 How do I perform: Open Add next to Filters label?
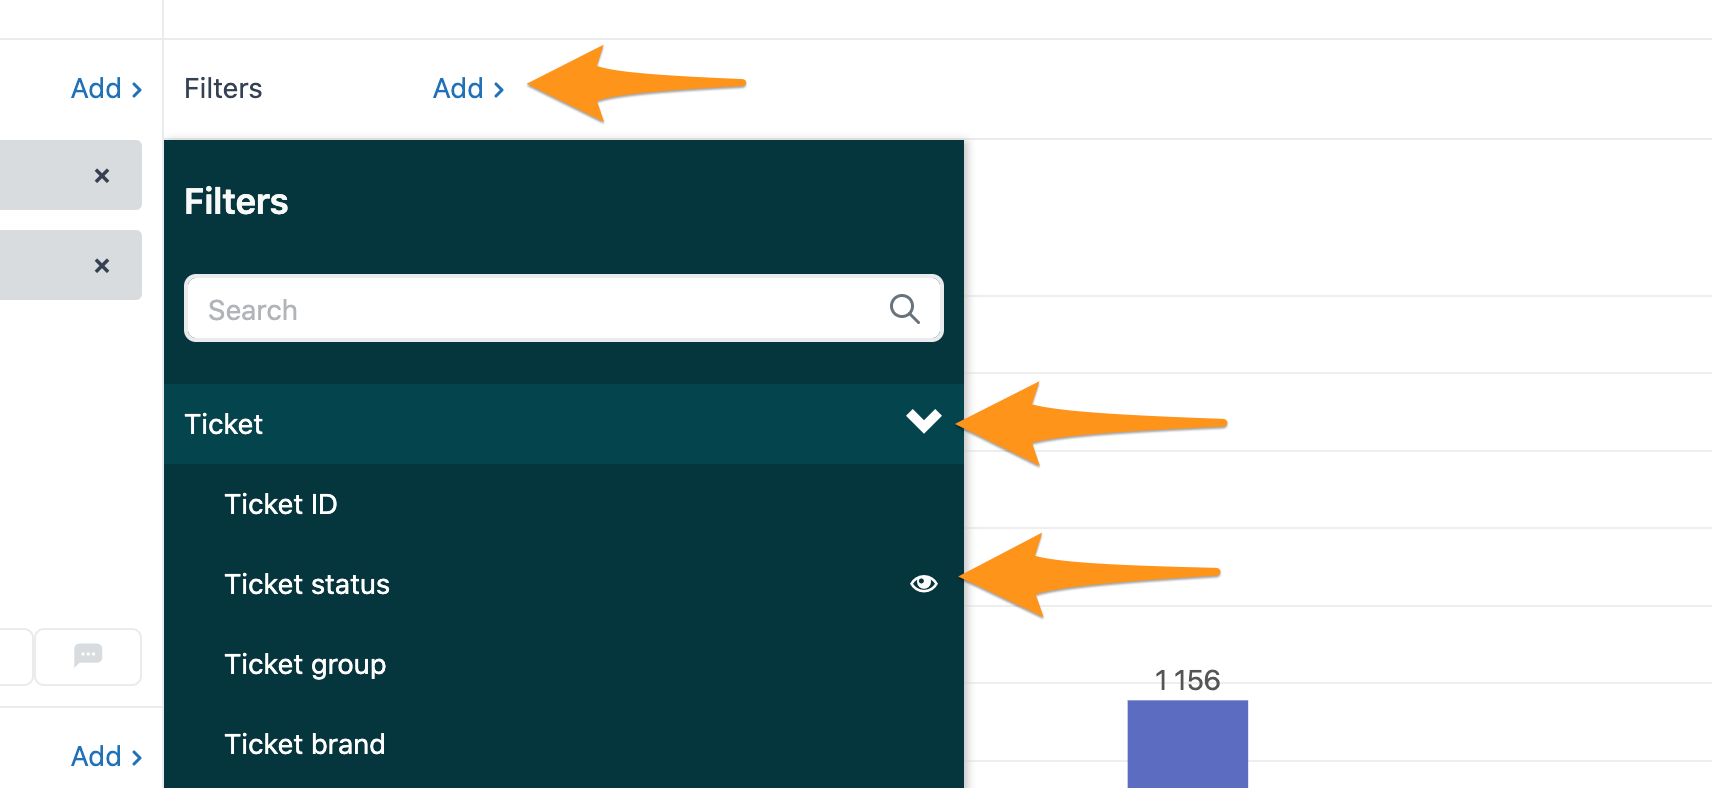click(468, 89)
